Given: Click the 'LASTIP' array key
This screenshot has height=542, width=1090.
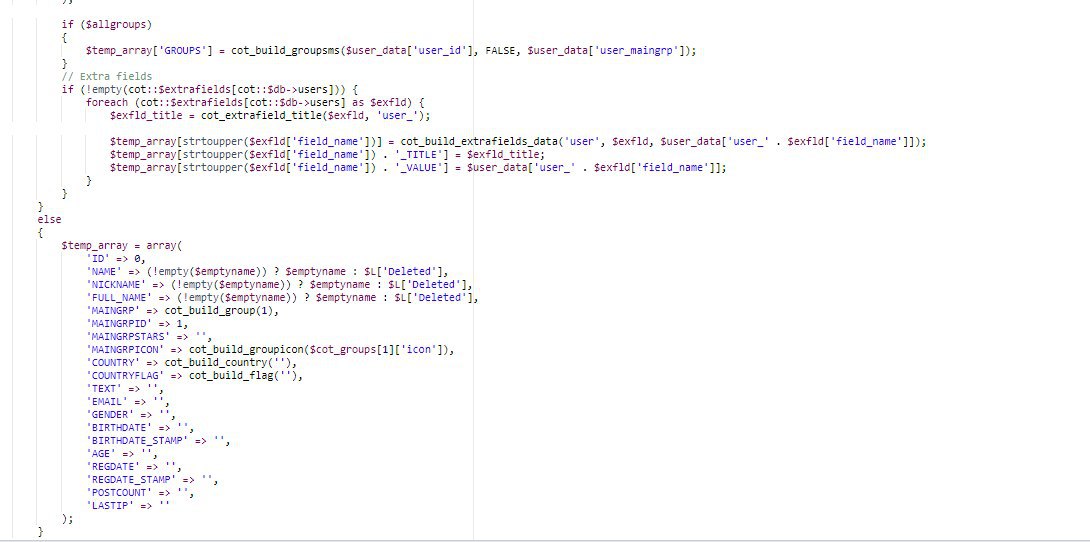Looking at the screenshot, I should [110, 506].
